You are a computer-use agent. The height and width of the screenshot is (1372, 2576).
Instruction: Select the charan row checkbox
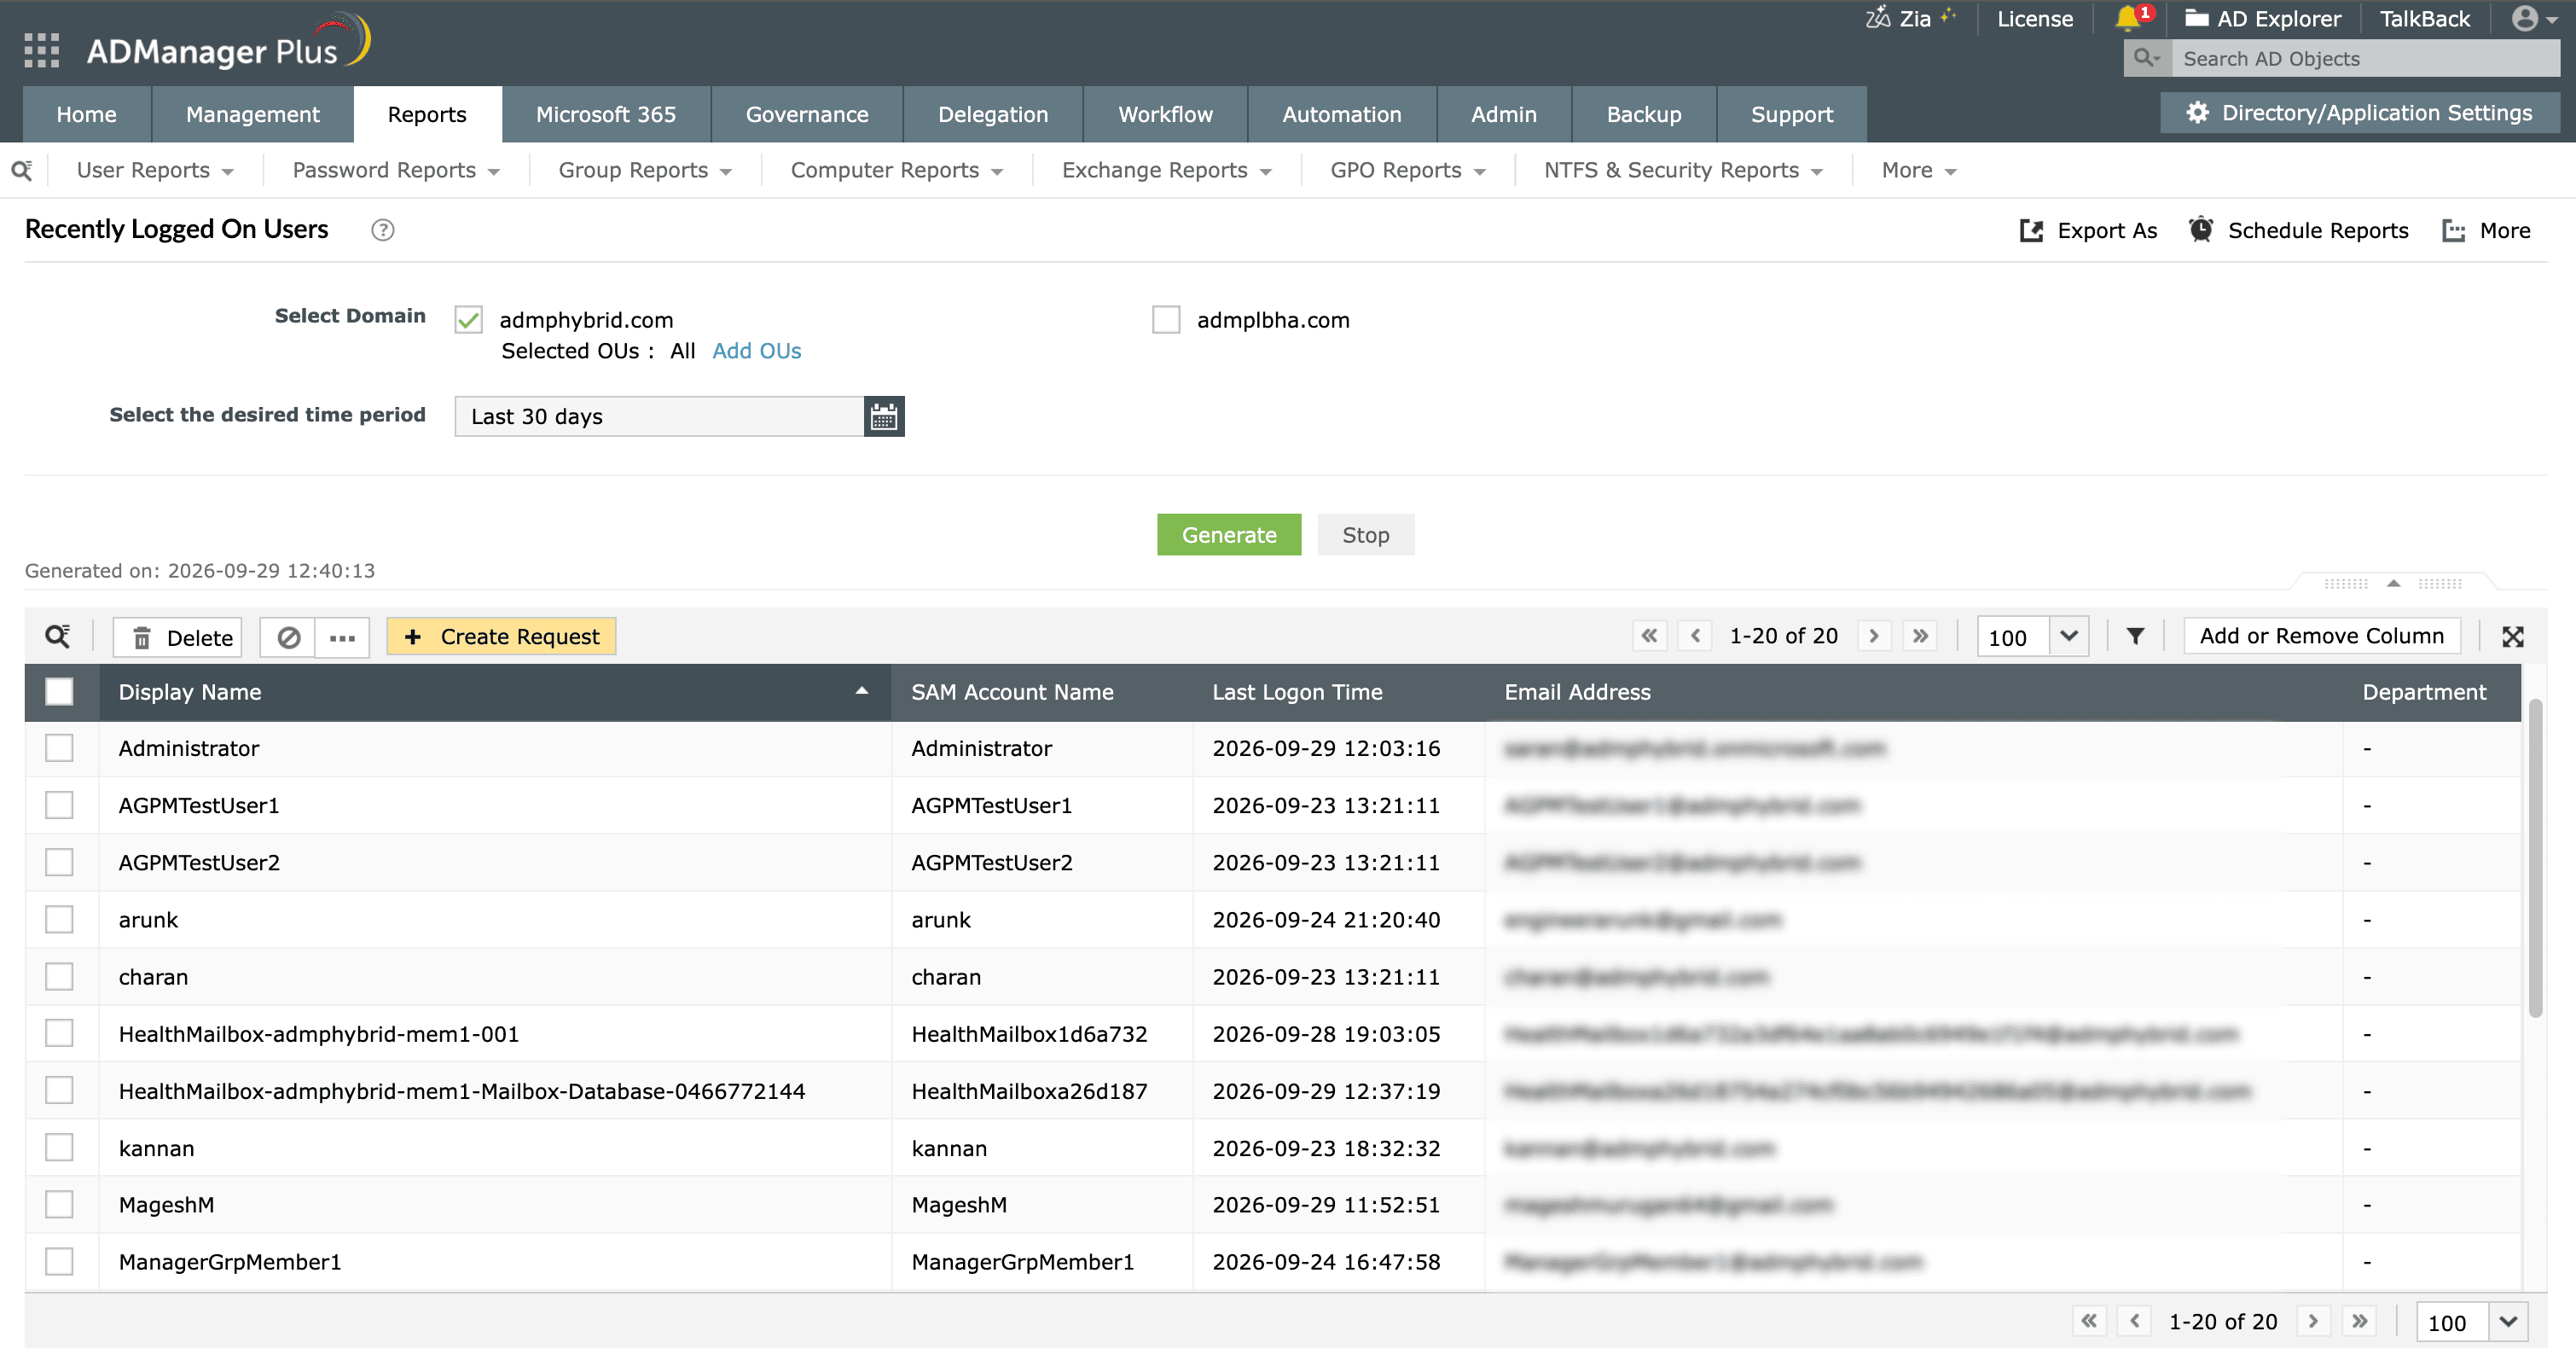click(x=59, y=976)
